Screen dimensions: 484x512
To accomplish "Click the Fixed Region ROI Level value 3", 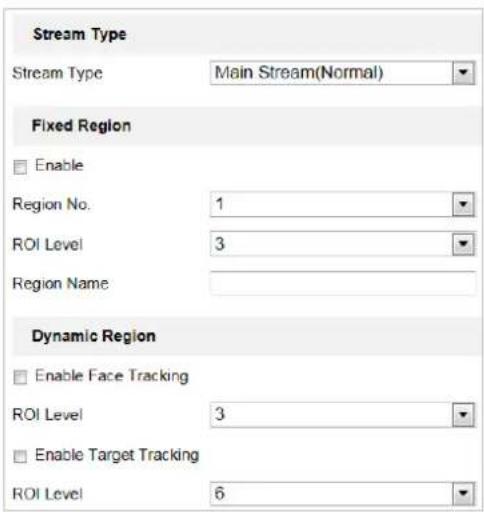I will click(x=343, y=244).
